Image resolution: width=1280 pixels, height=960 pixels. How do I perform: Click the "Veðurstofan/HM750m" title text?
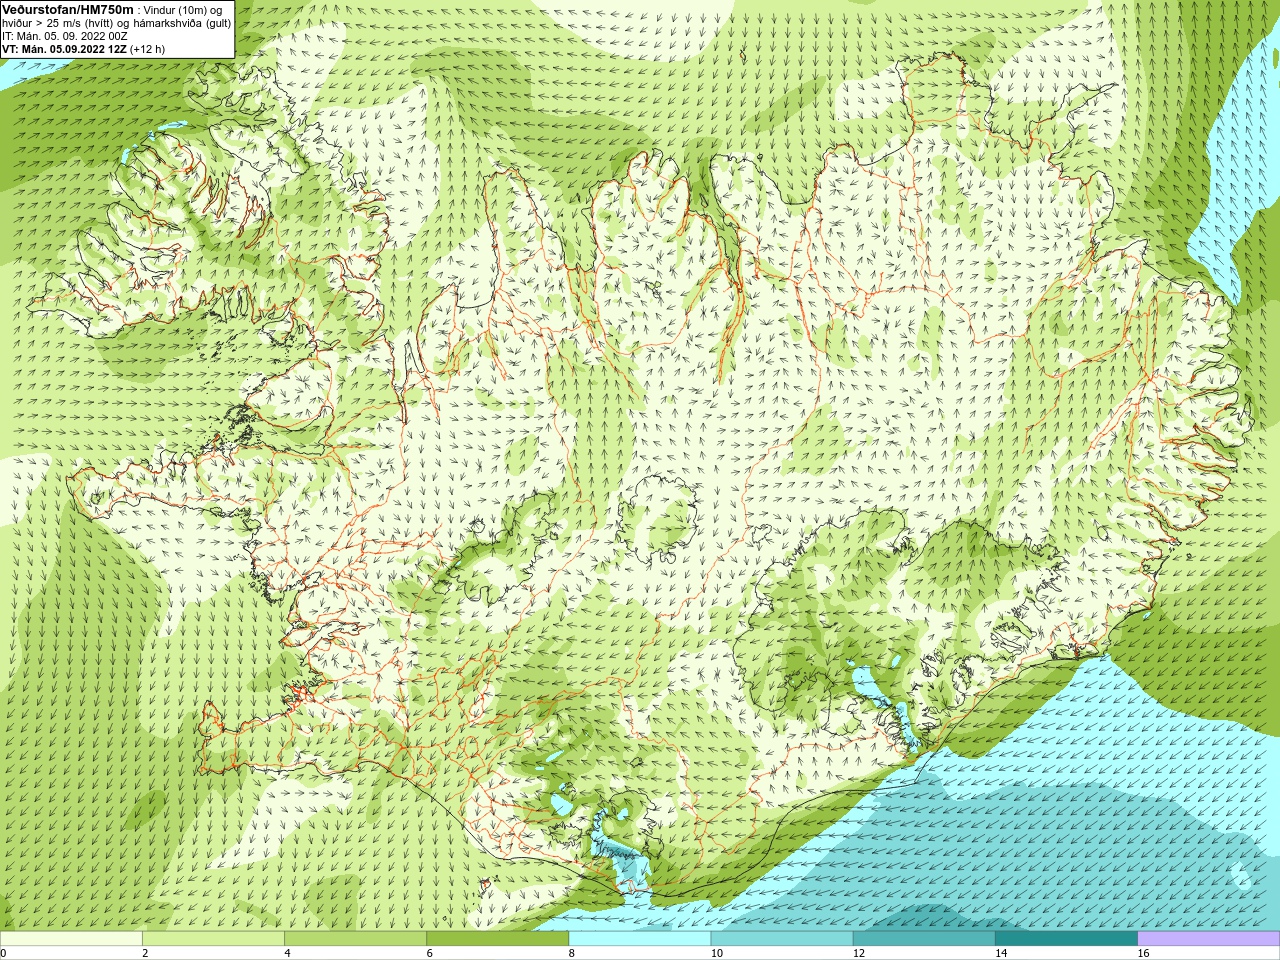pos(68,9)
